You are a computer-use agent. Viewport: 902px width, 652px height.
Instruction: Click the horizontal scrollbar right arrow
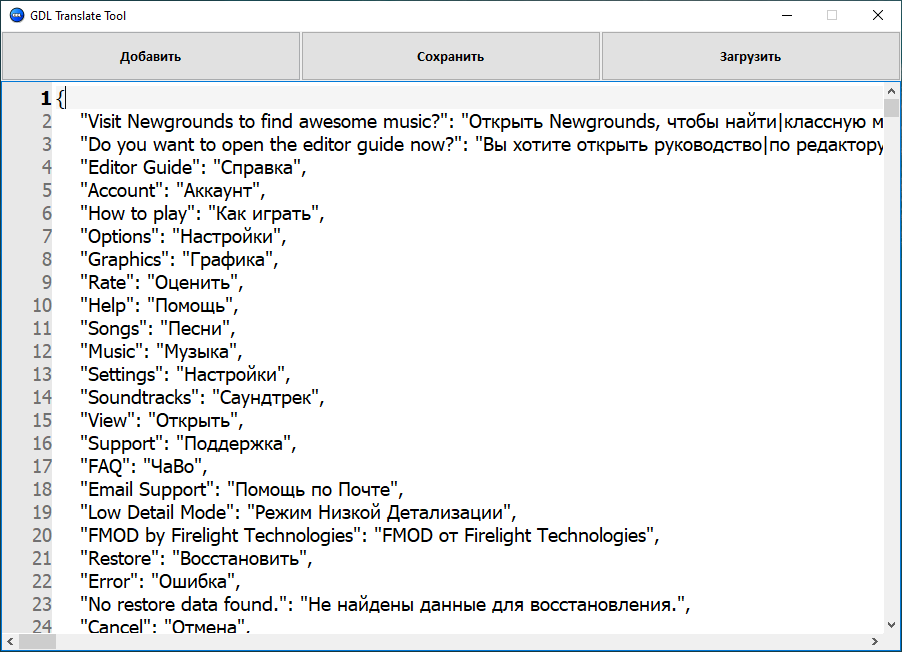click(x=875, y=643)
